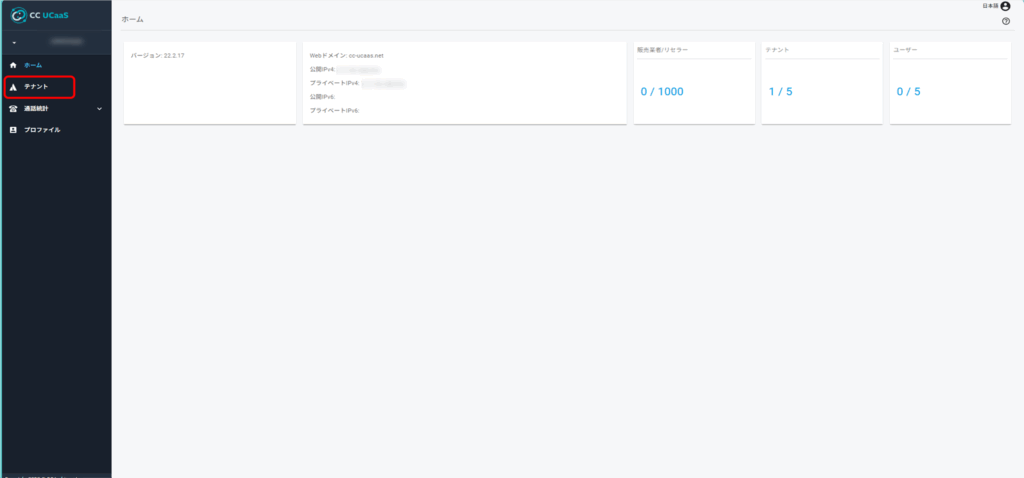Click the 1 / 5 tenant count
The image size is (1024, 478).
(x=779, y=91)
